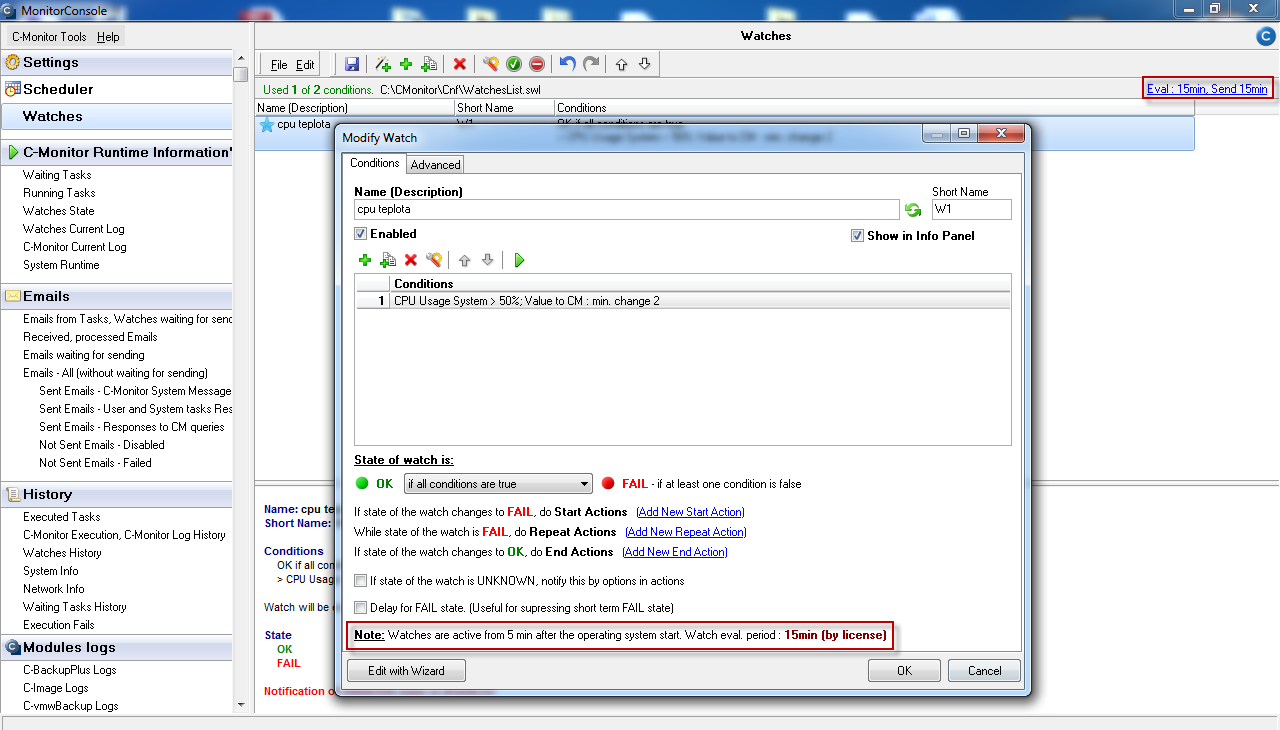Image resolution: width=1280 pixels, height=730 pixels.
Task: Switch to the Advanced tab
Action: click(436, 165)
